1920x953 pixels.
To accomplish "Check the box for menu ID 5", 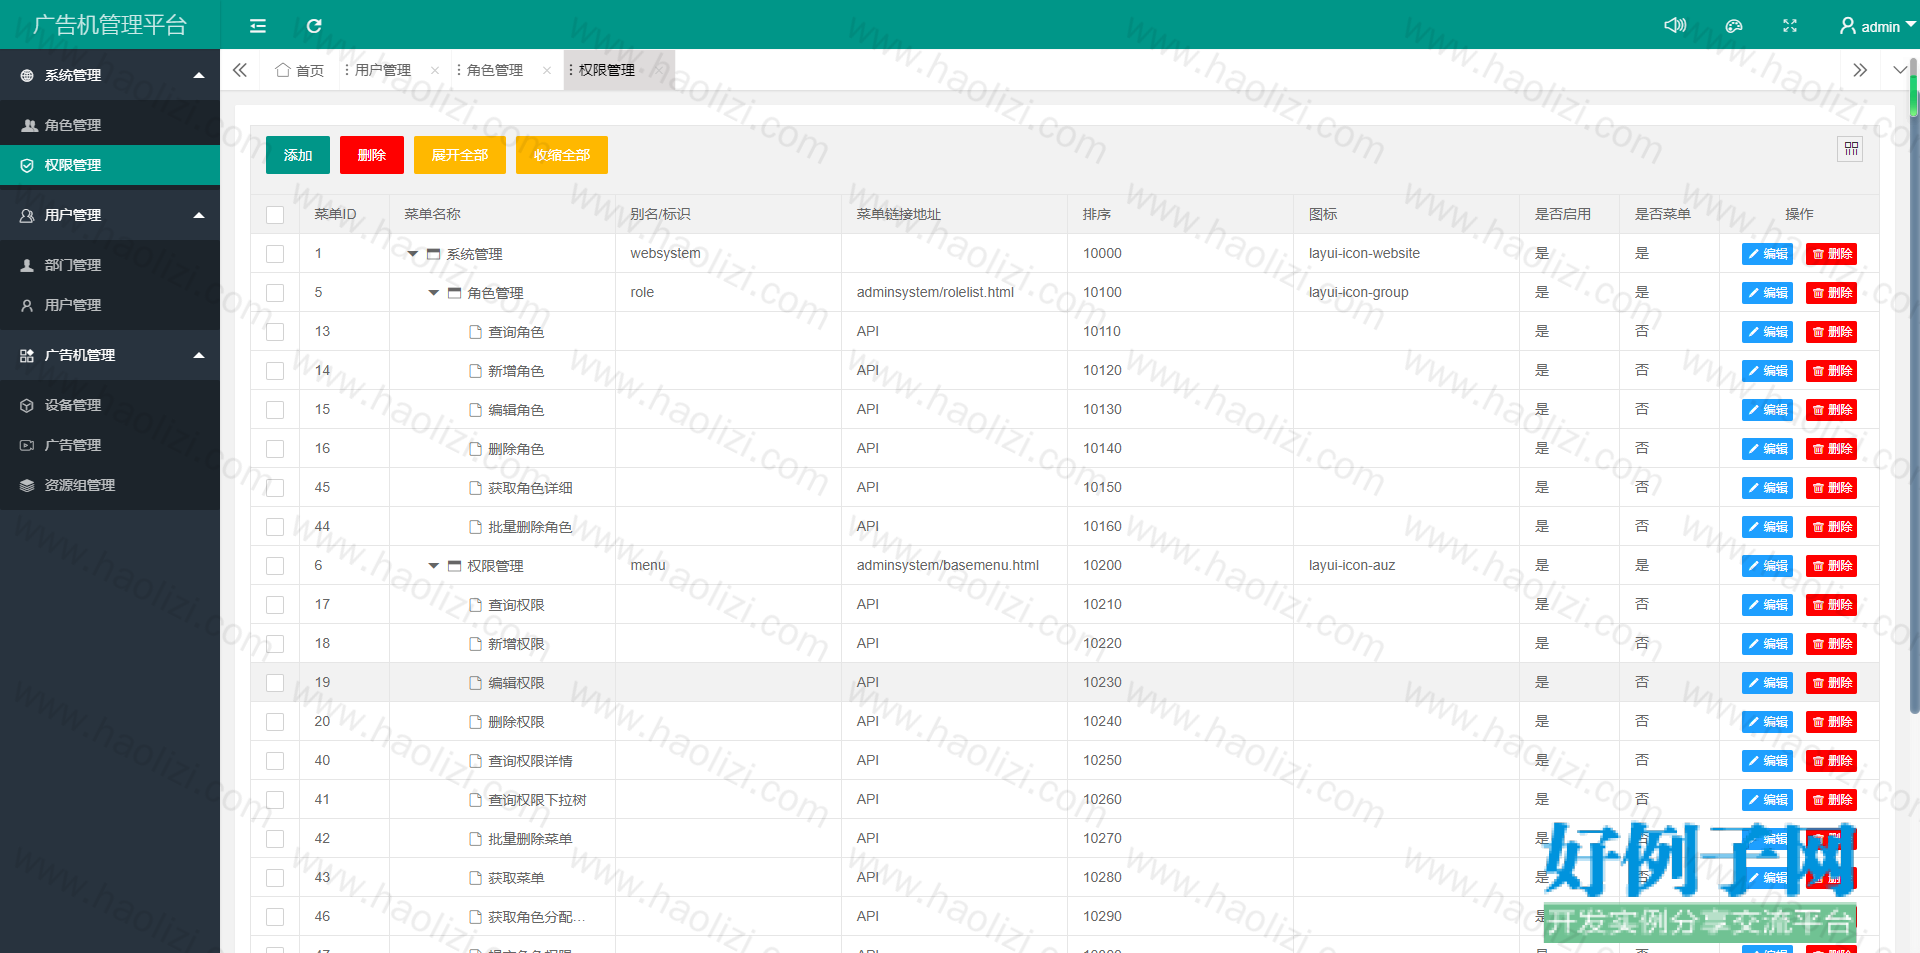I will click(x=275, y=293).
